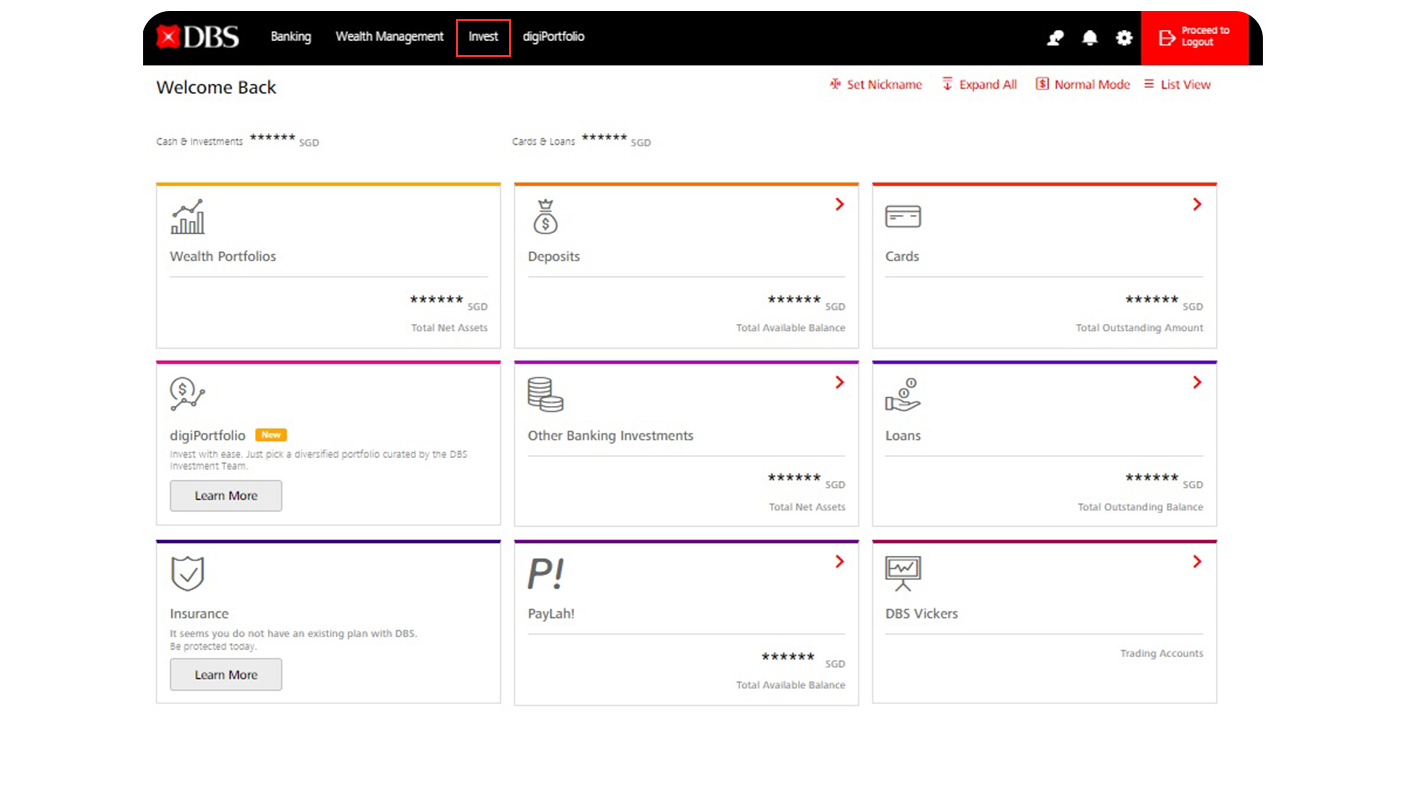Click the Cards & Loans masked amount
Image resolution: width=1406 pixels, height=810 pixels.
tap(604, 138)
